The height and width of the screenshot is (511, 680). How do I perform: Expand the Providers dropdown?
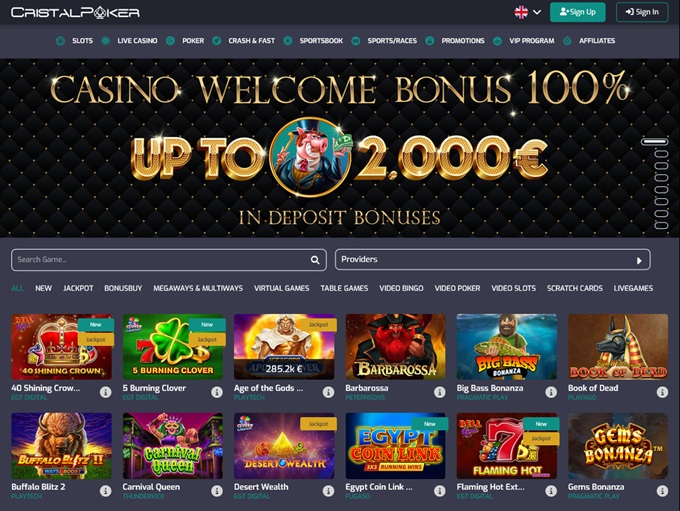pyautogui.click(x=493, y=259)
